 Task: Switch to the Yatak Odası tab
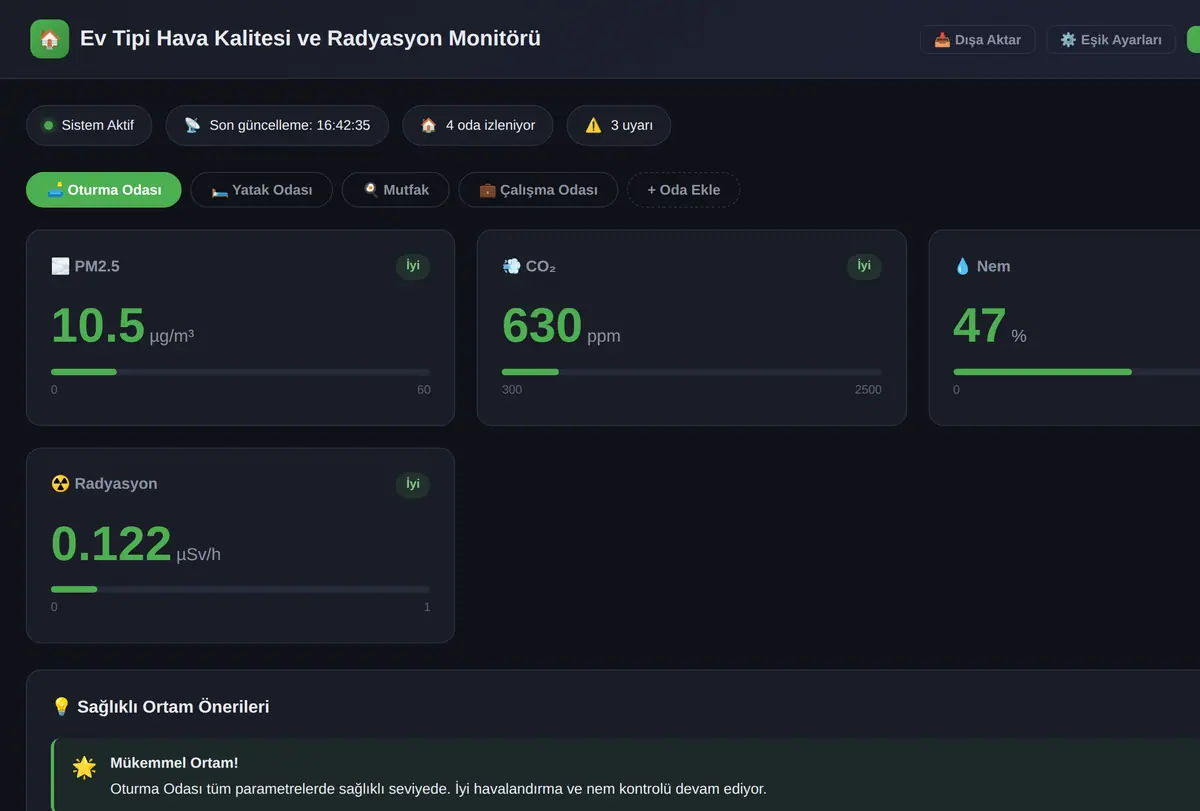click(x=261, y=190)
